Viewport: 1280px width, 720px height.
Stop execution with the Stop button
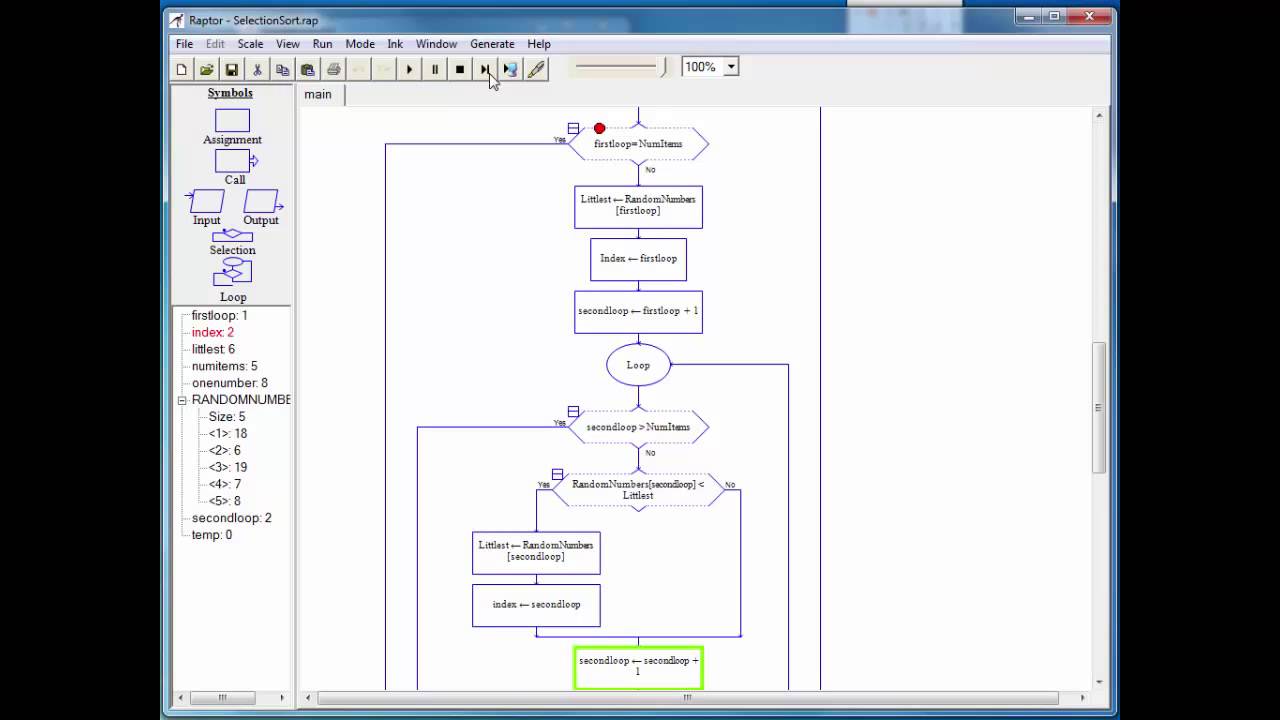pyautogui.click(x=459, y=69)
